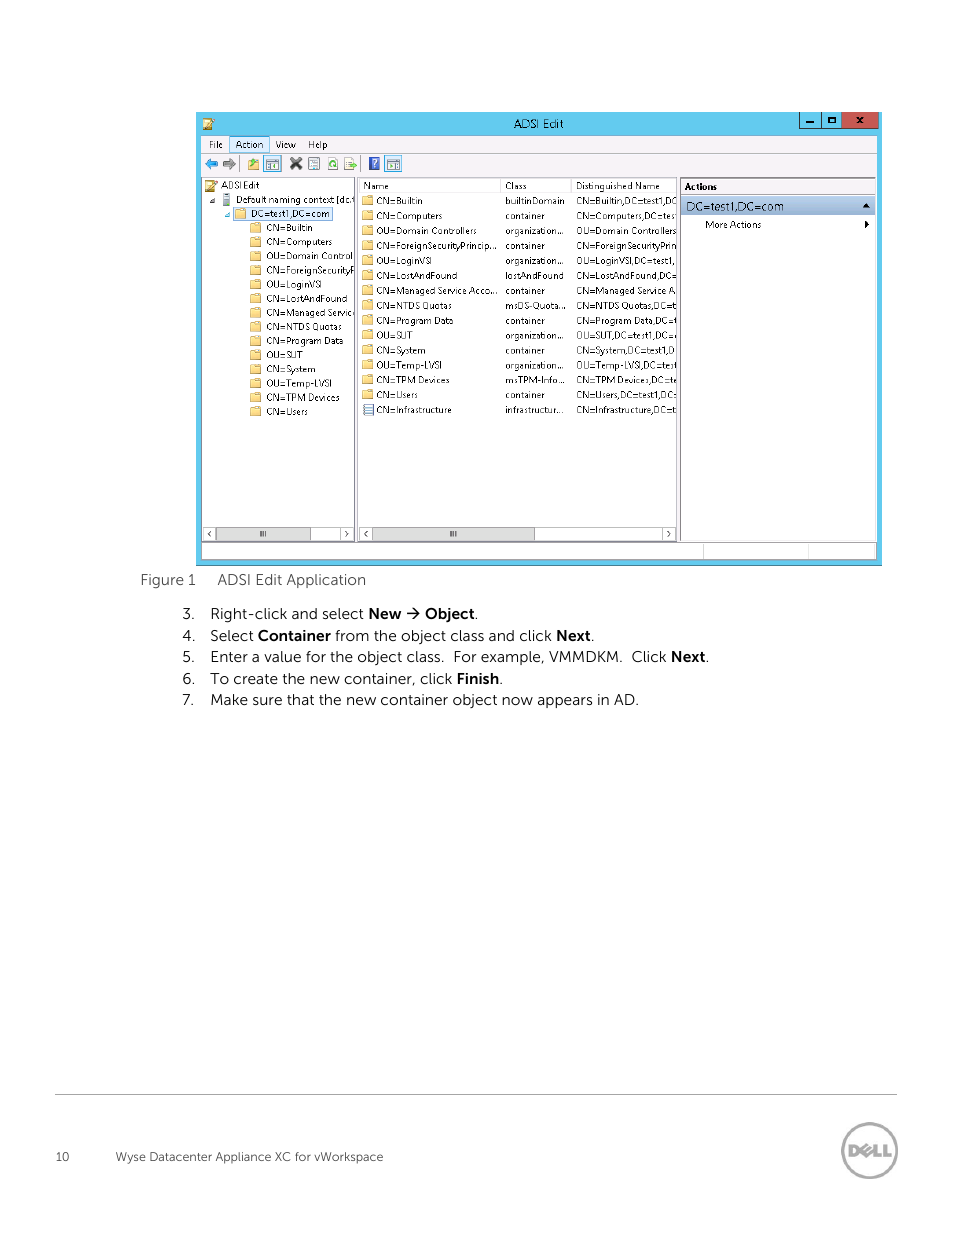Toggle Show/Hide Console Tree icon

272,164
